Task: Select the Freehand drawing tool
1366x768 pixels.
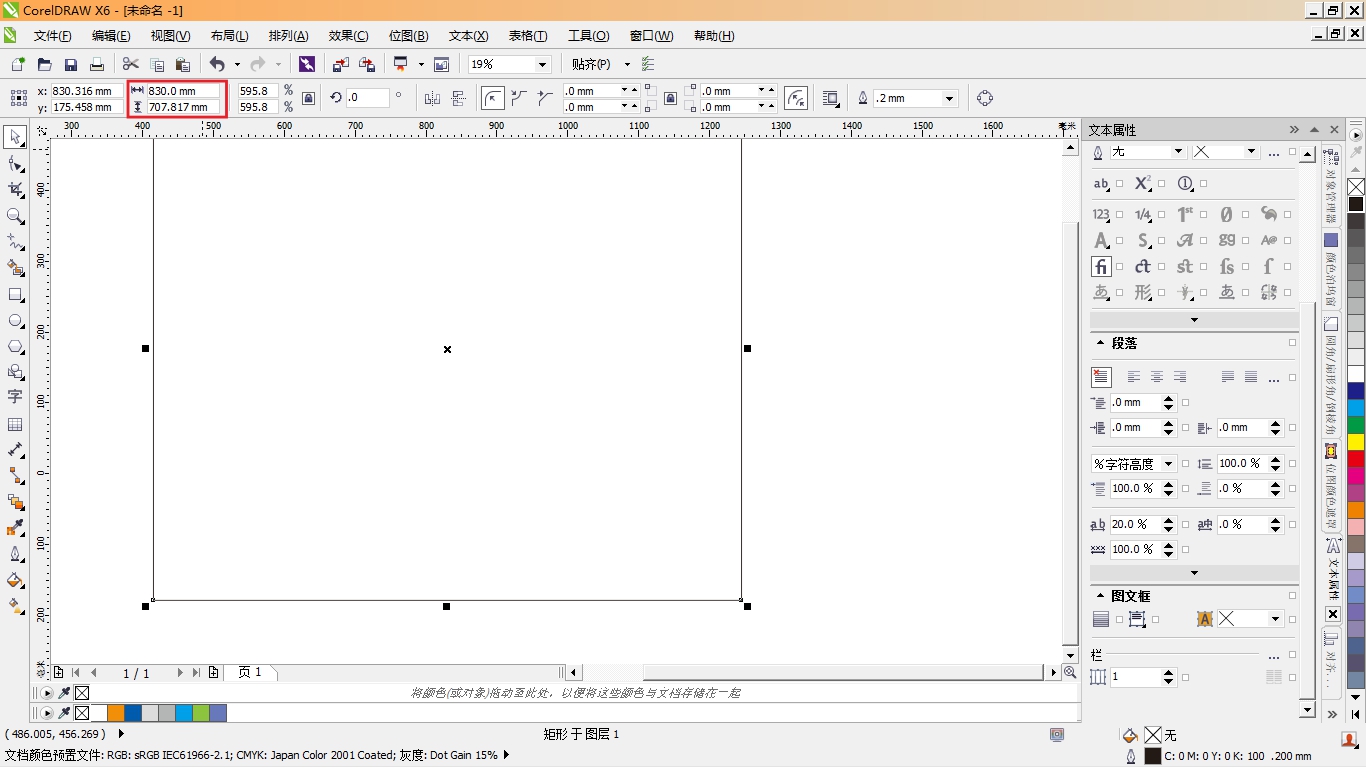Action: tap(15, 241)
